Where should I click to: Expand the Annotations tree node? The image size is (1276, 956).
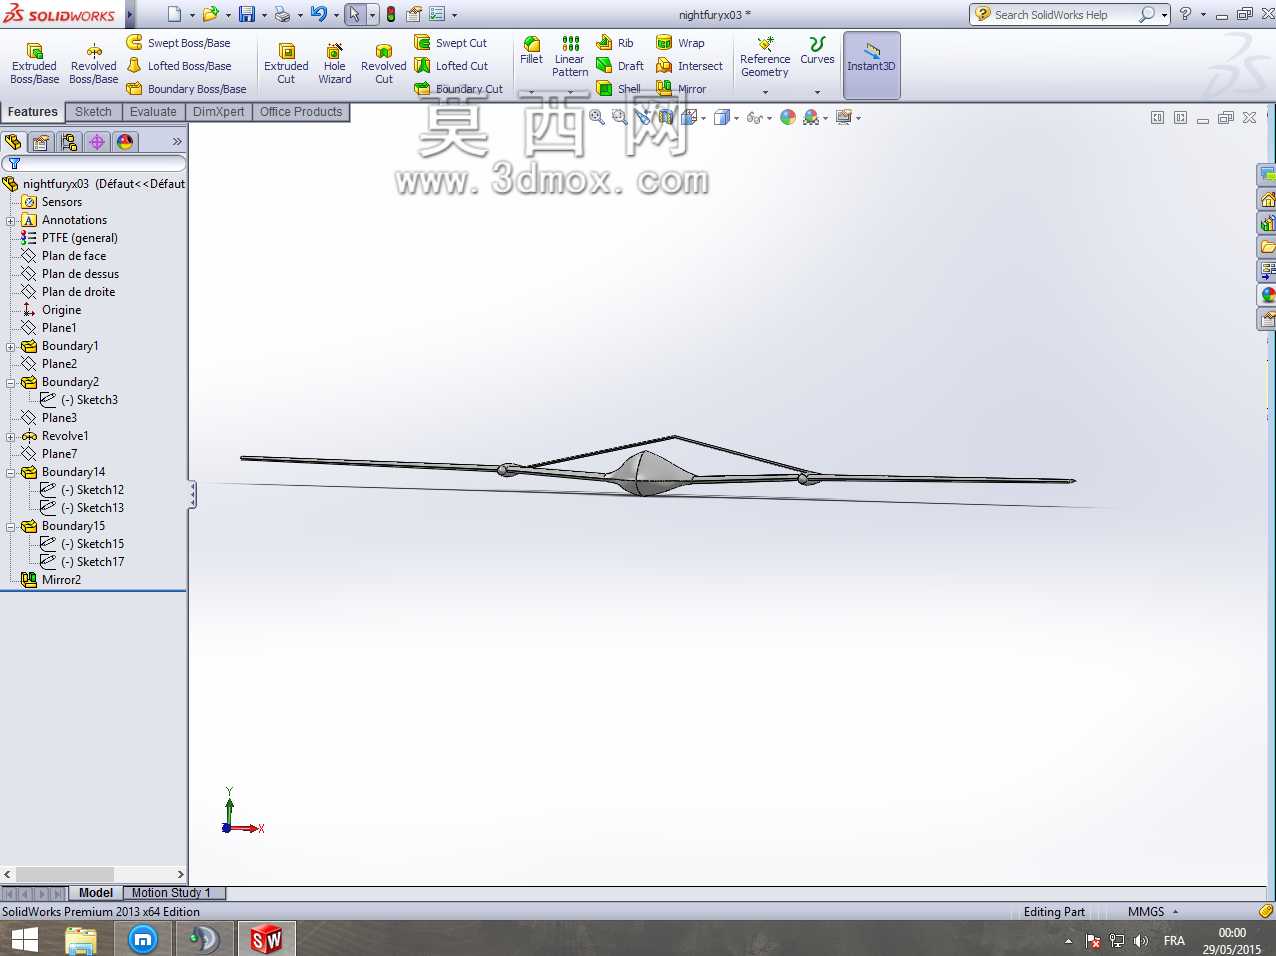click(x=11, y=220)
